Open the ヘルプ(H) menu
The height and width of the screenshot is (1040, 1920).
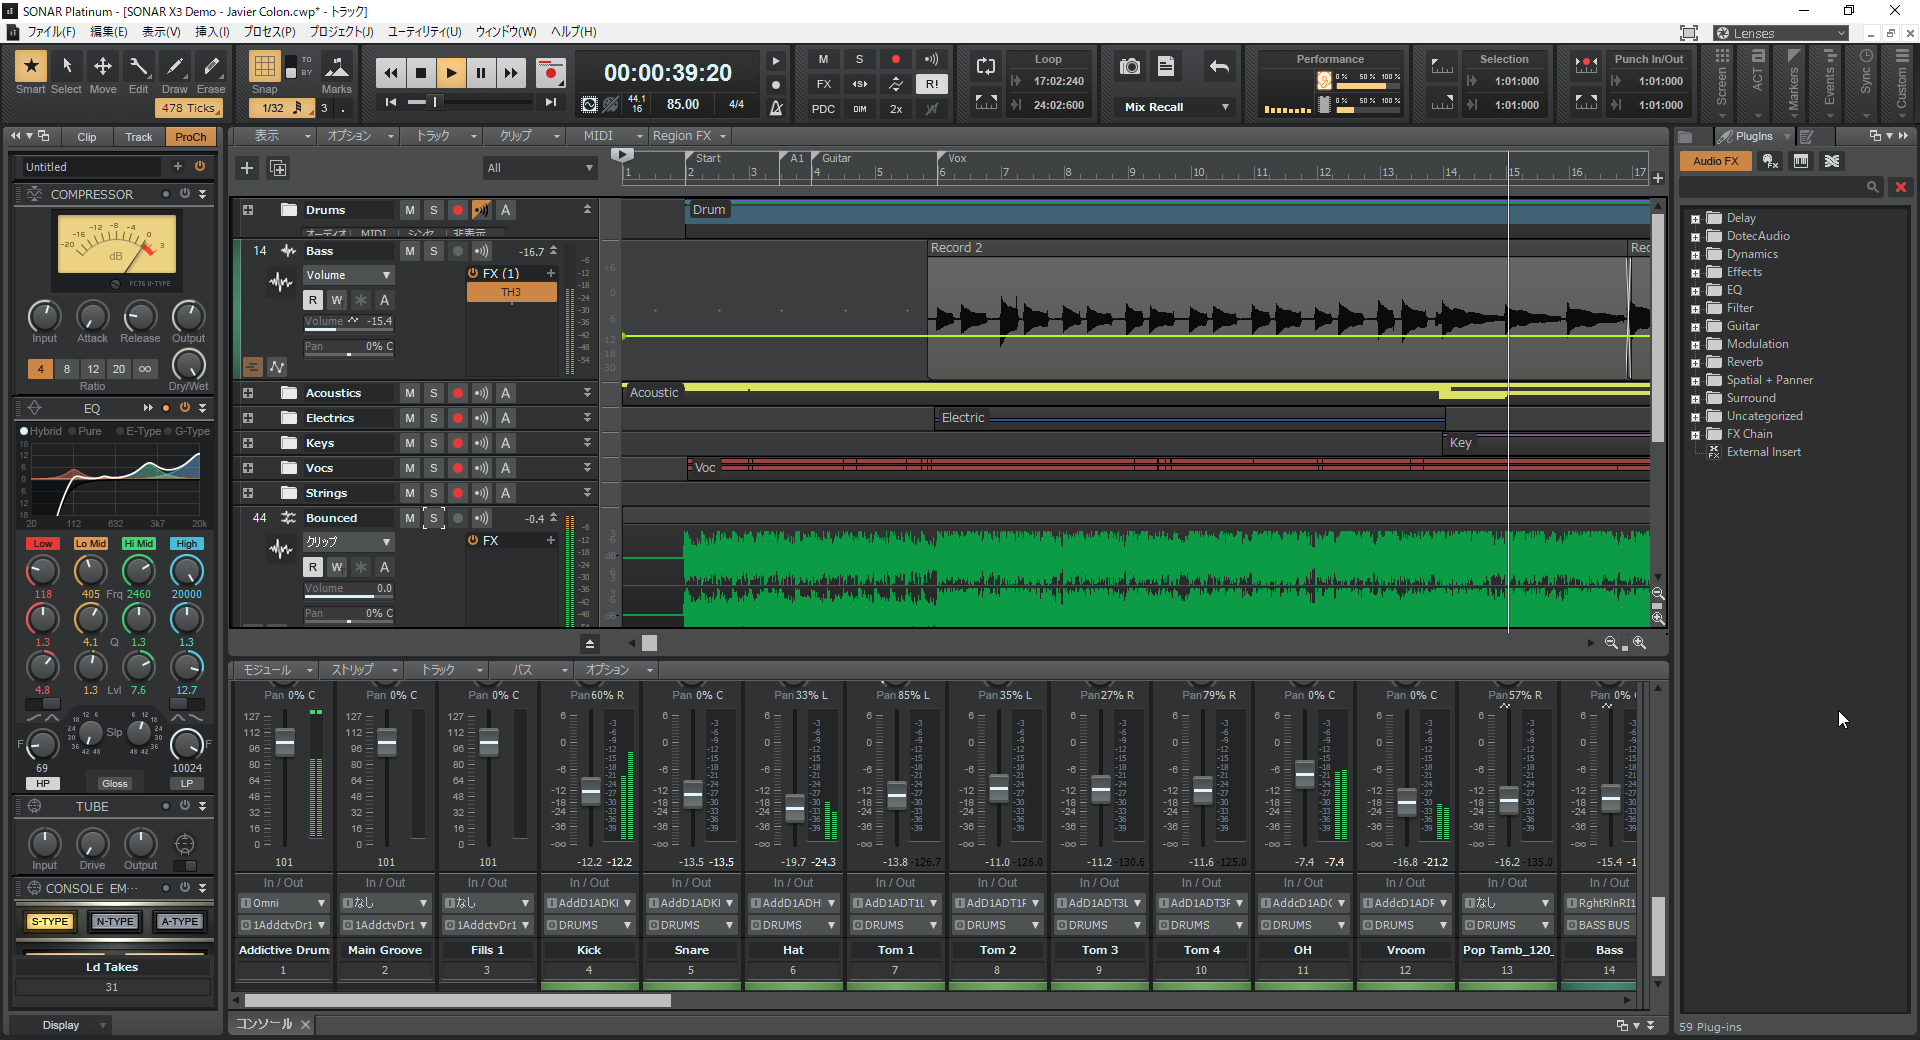tap(574, 32)
